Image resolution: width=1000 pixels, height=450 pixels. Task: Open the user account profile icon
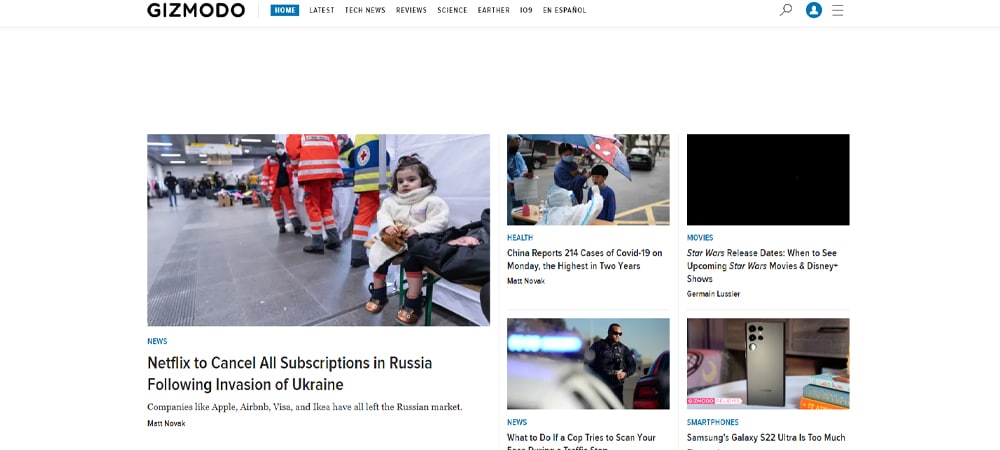814,10
